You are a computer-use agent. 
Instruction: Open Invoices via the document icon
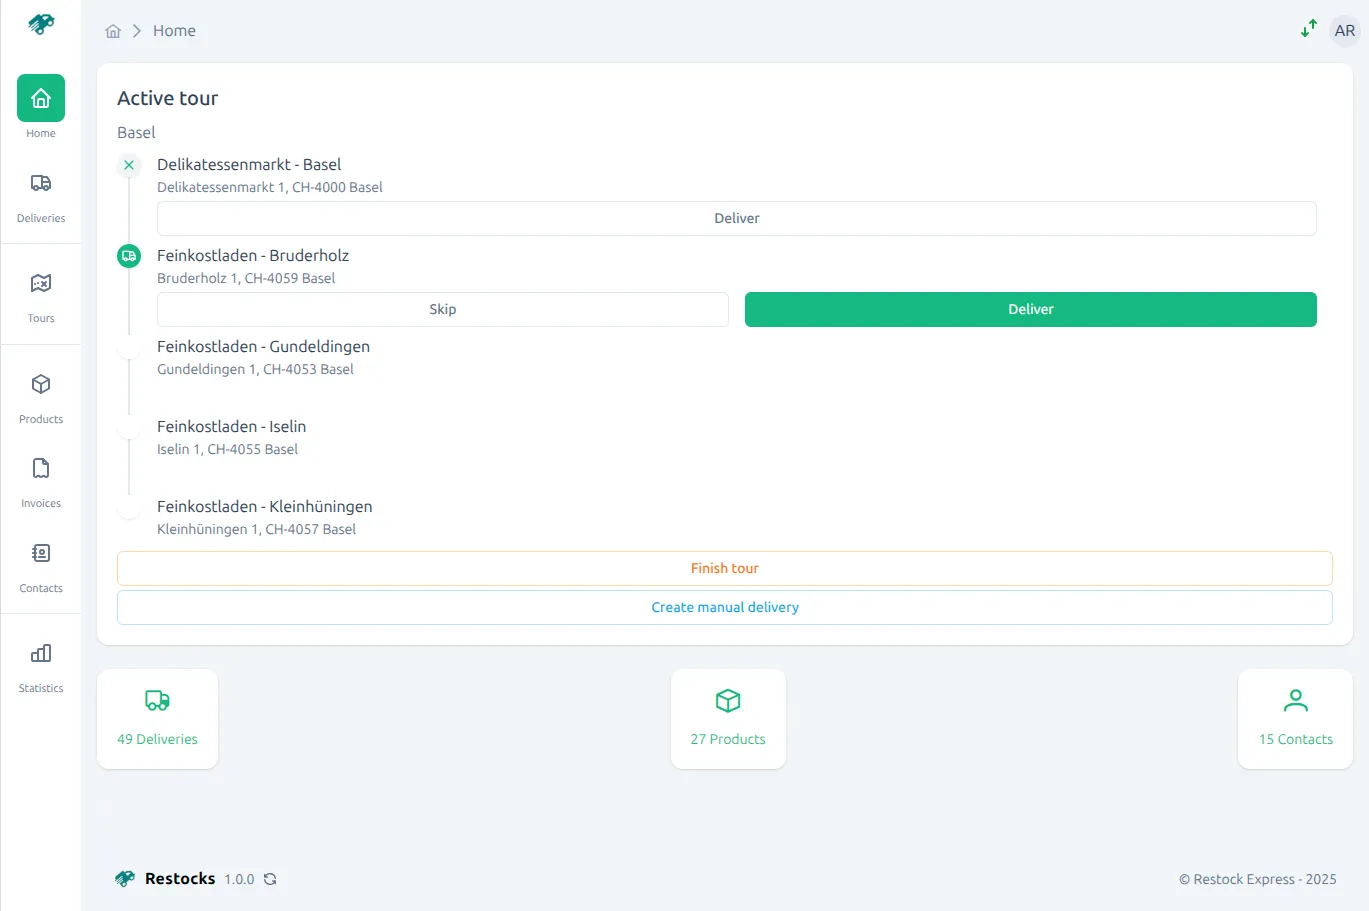[40, 467]
